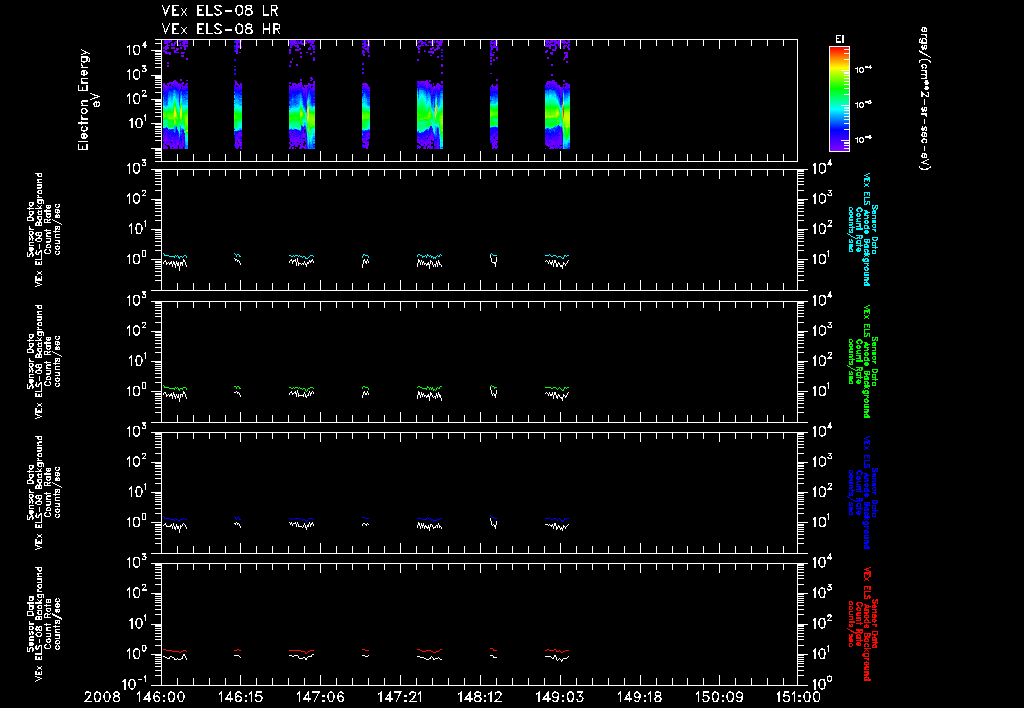Image resolution: width=1024 pixels, height=708 pixels.
Task: Click the lowest tick label on the color bar
Action: click(863, 139)
